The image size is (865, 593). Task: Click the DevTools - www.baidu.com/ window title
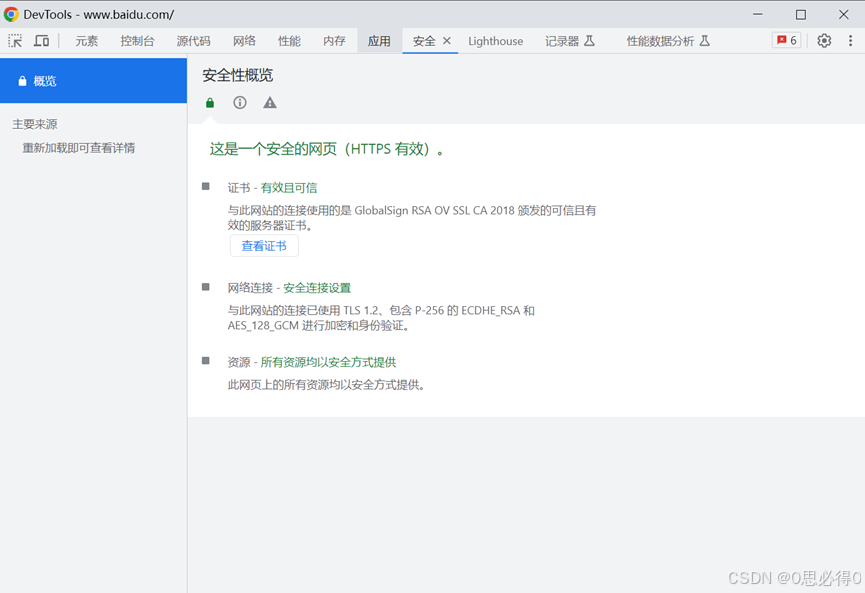[x=99, y=14]
